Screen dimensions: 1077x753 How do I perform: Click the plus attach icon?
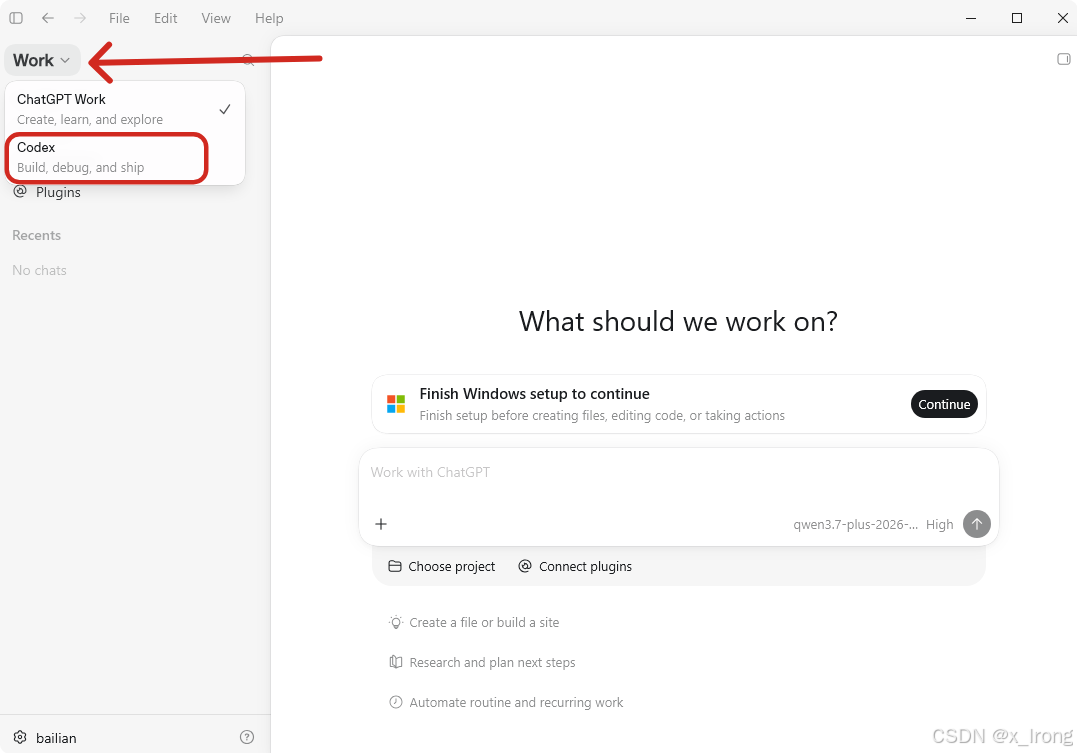(x=381, y=524)
